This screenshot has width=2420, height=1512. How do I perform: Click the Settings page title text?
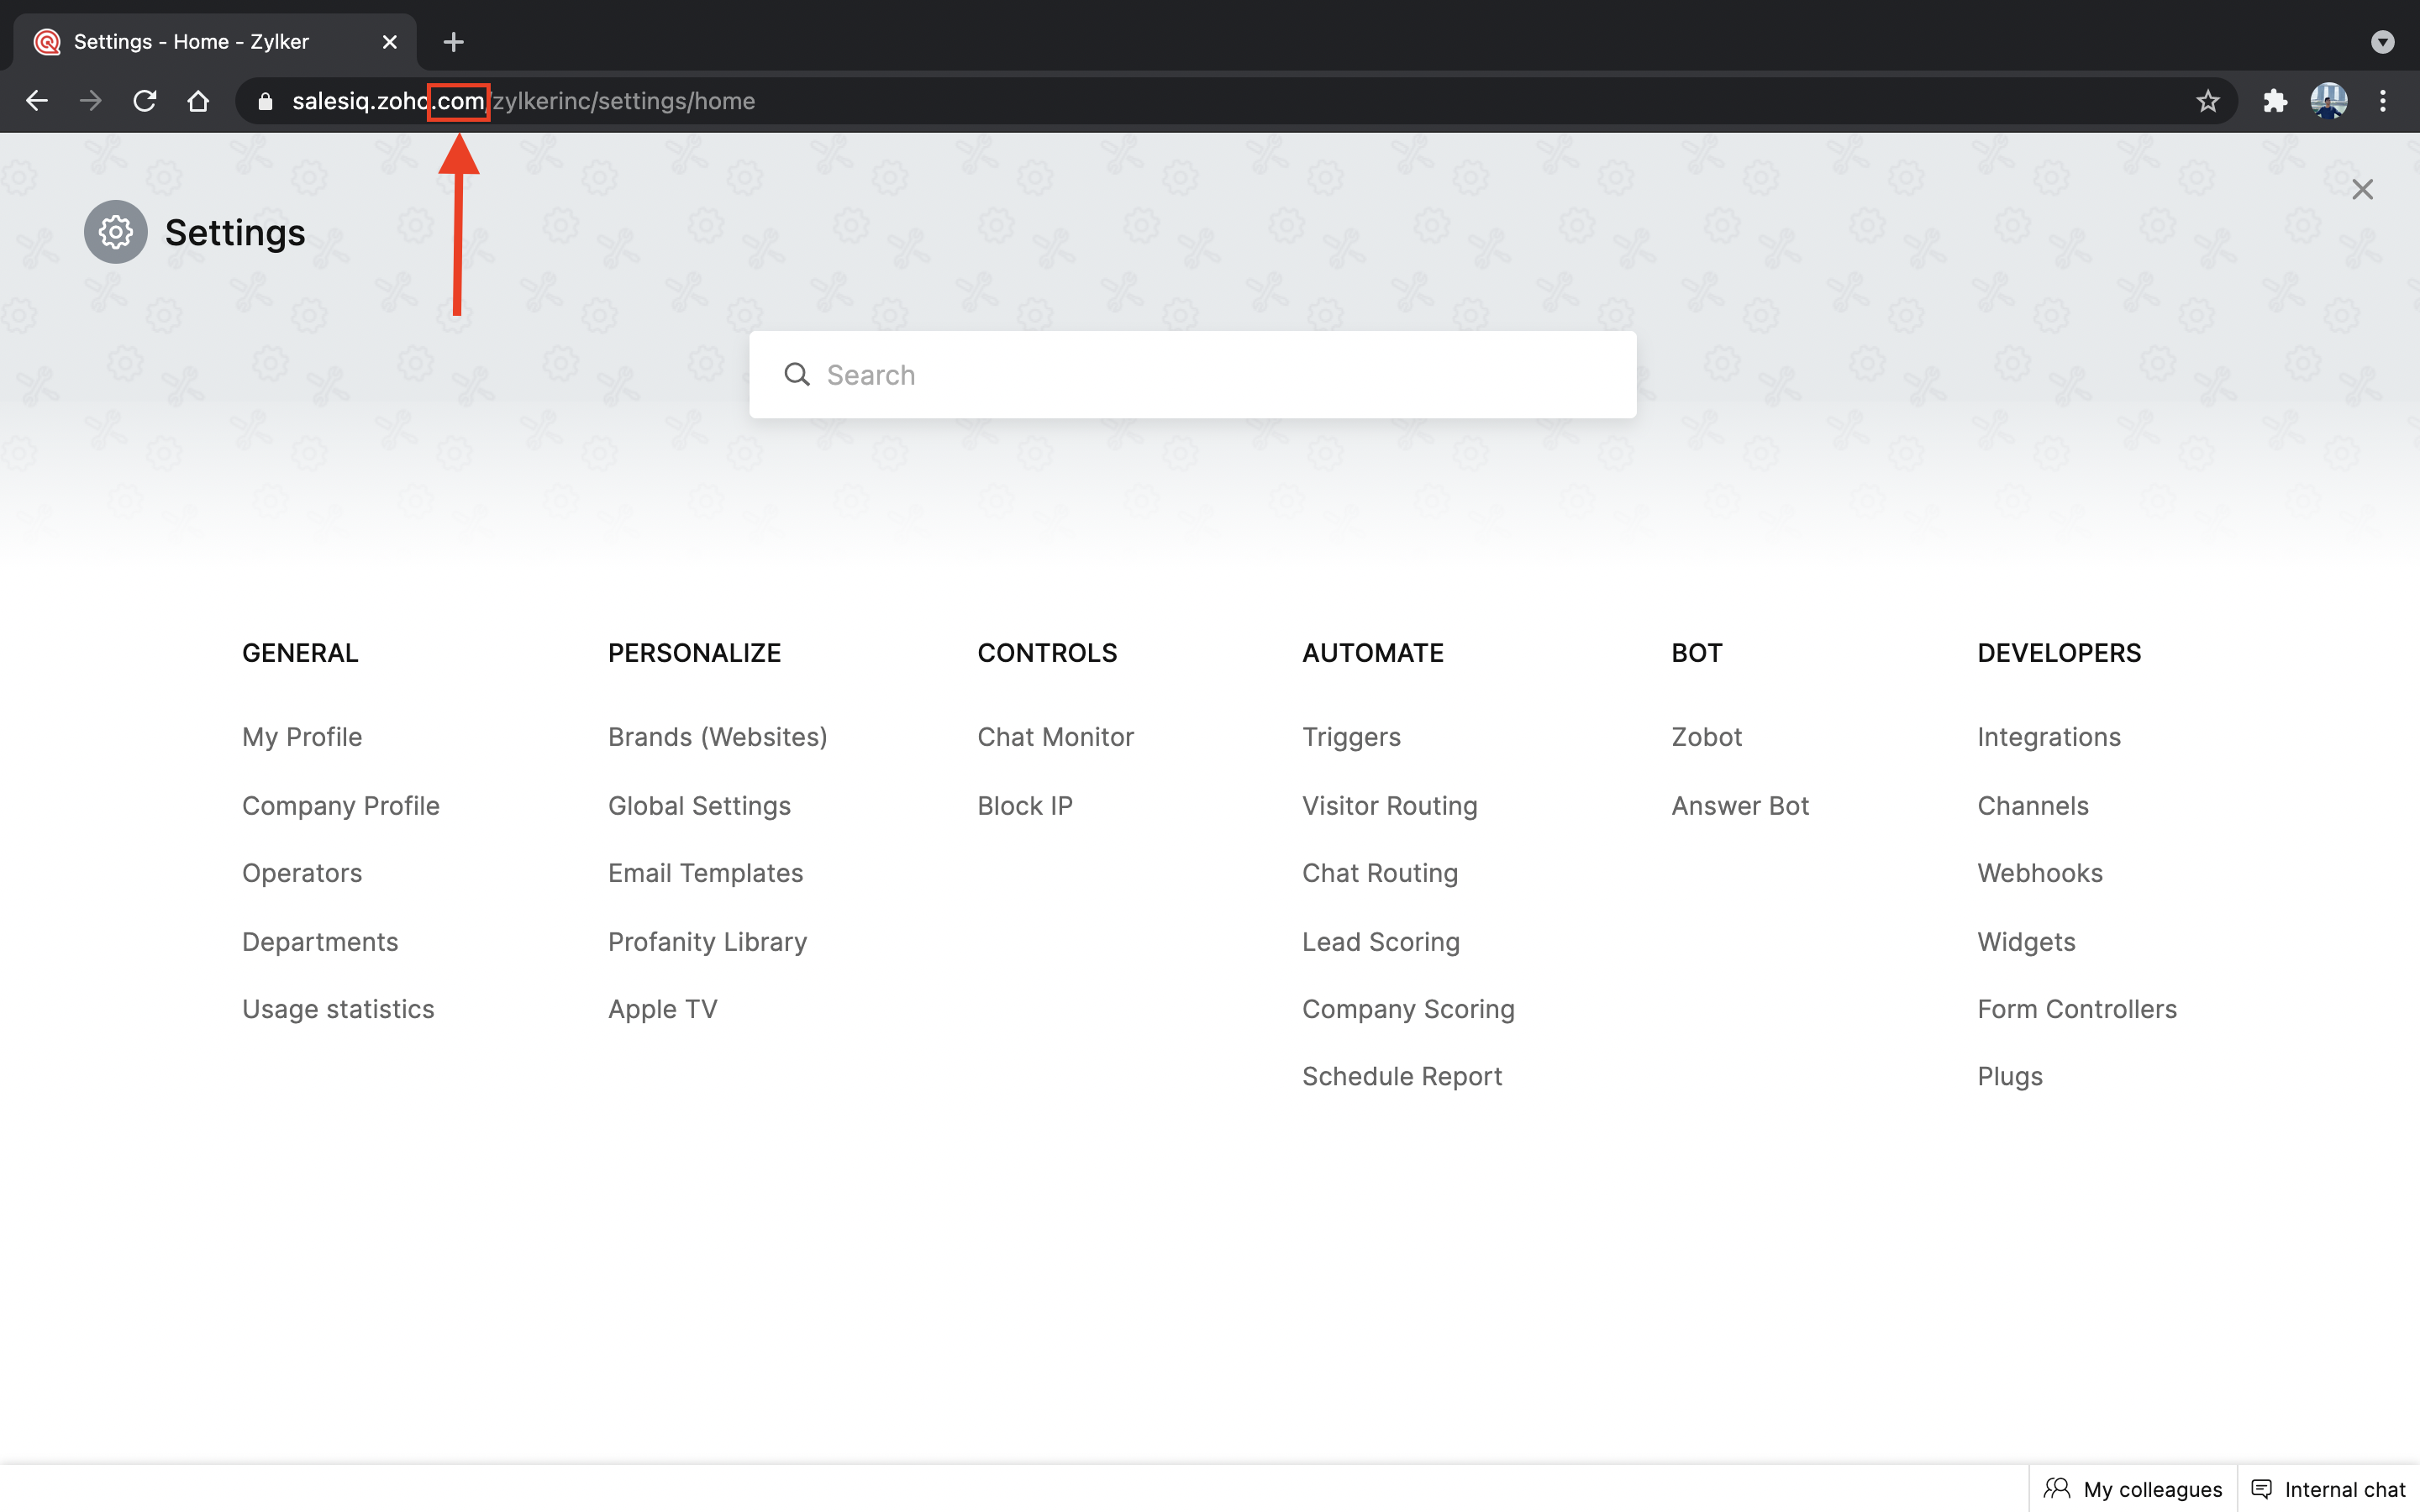click(x=235, y=233)
